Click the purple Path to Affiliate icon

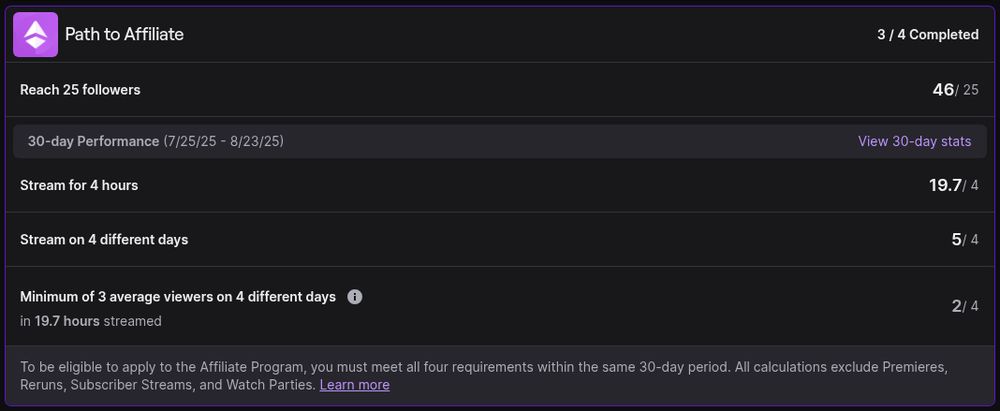pyautogui.click(x=36, y=35)
